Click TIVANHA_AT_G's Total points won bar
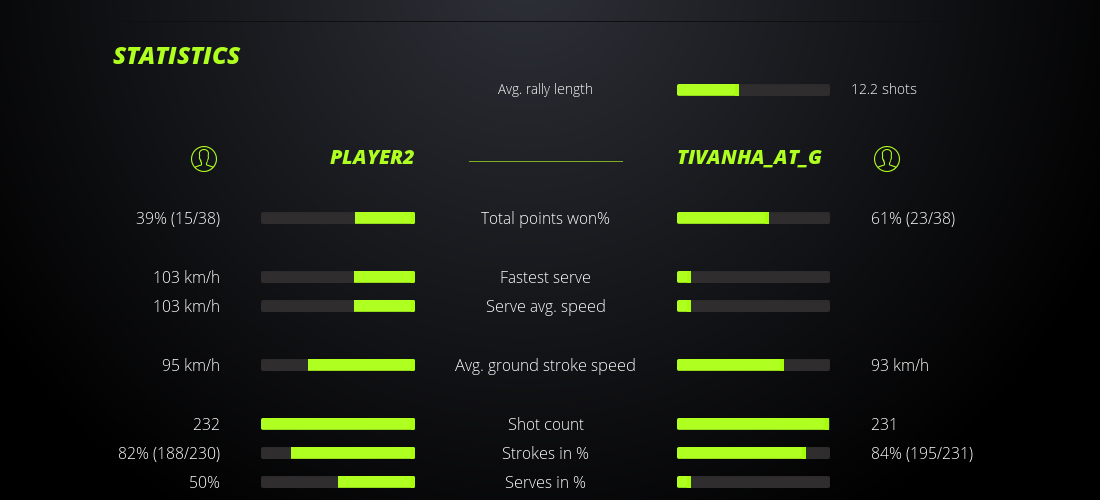 pyautogui.click(x=753, y=218)
